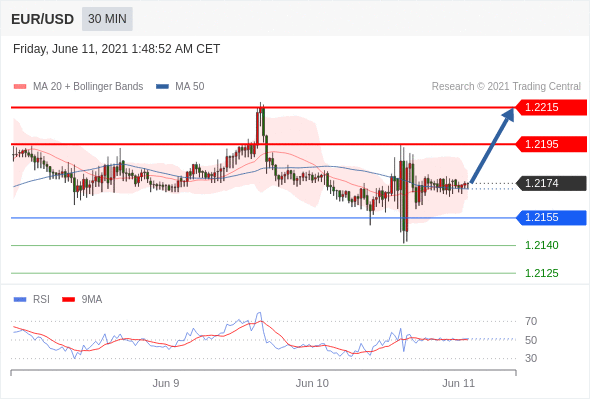
Task: Click the 1.2155 blue pivot price tag
Action: coord(550,217)
